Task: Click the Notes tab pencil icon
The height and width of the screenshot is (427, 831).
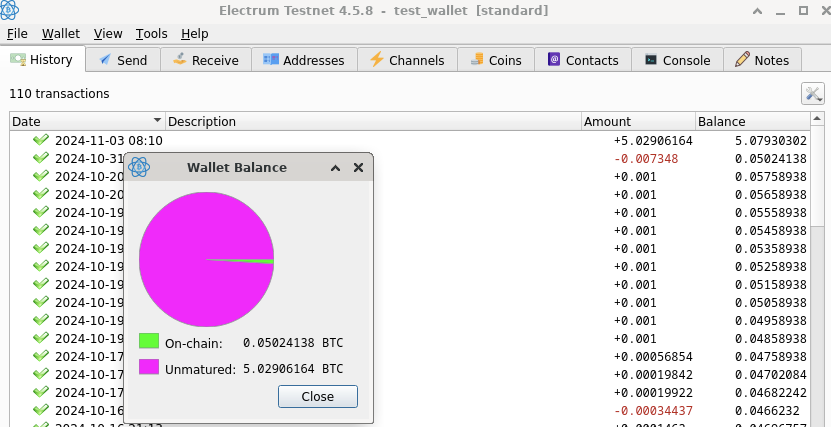Action: click(x=742, y=59)
